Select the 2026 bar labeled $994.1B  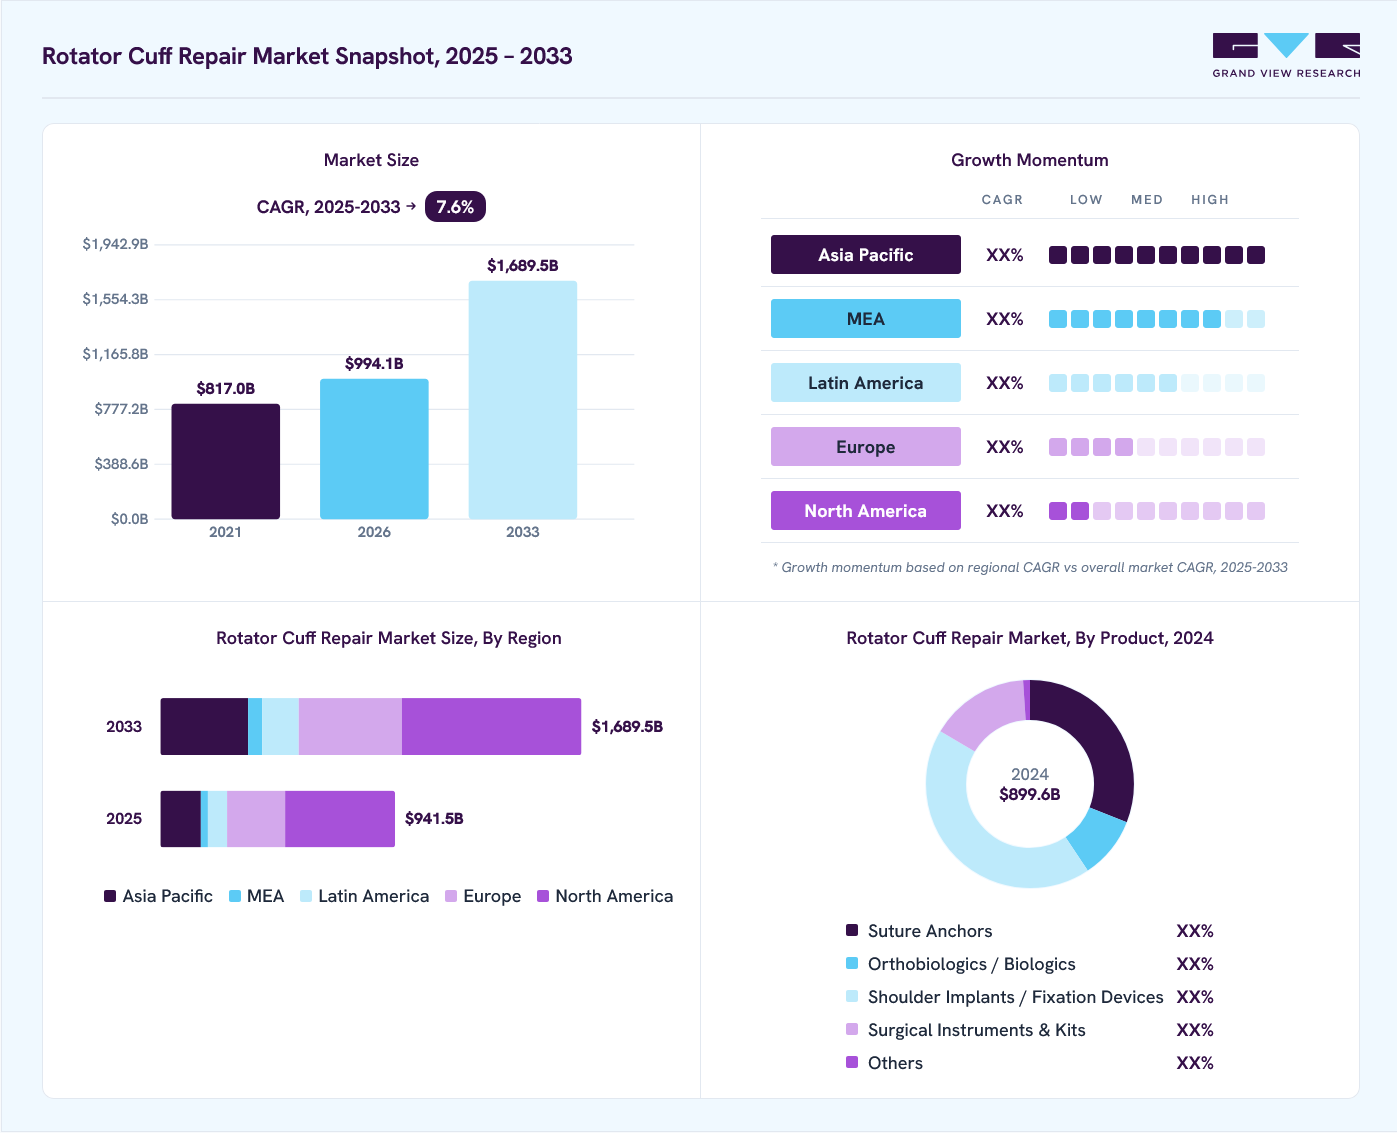pyautogui.click(x=374, y=449)
